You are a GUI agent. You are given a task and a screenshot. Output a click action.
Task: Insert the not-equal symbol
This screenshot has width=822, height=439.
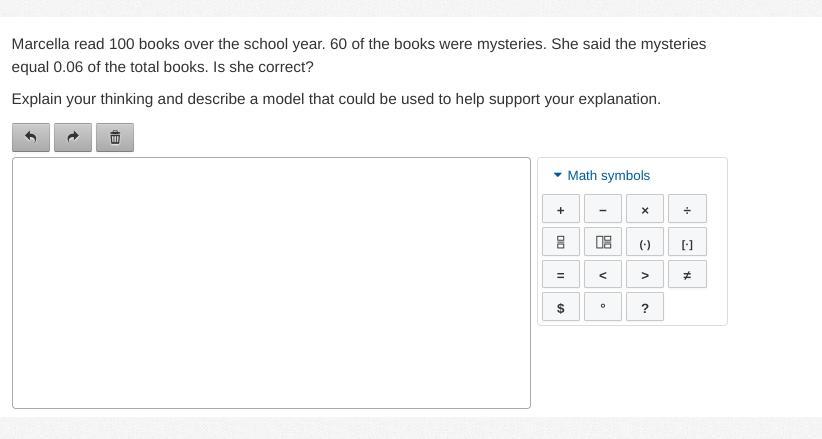687,274
